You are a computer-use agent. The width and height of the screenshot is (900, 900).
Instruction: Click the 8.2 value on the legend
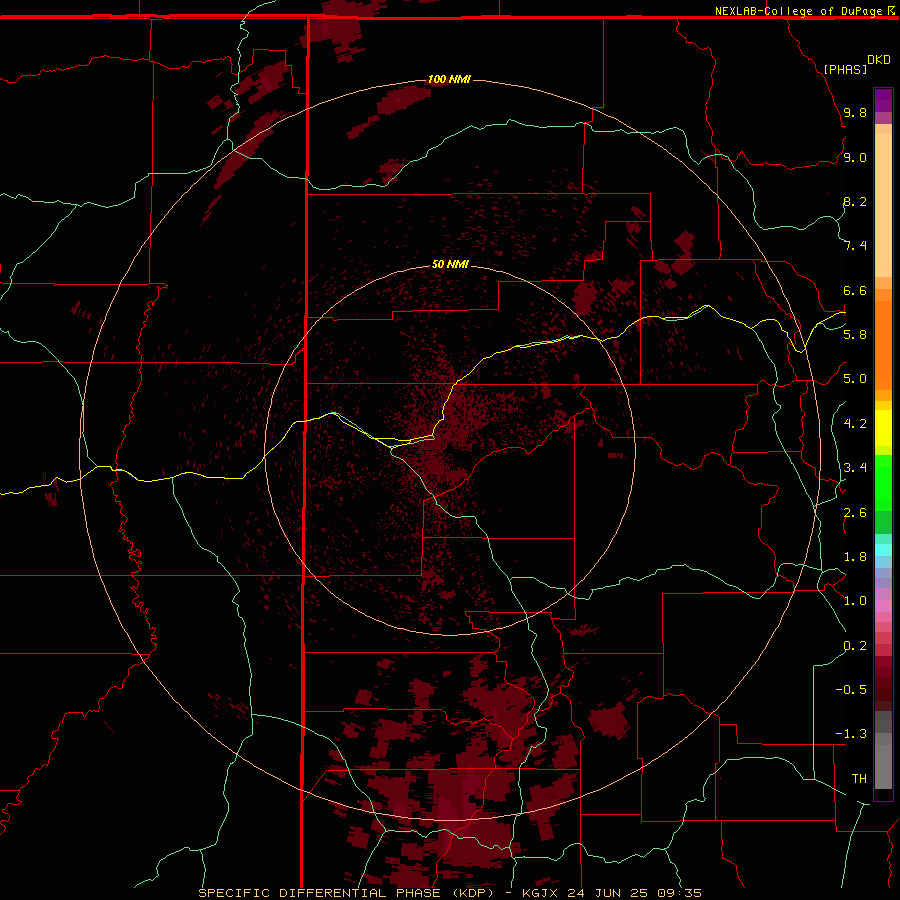click(x=855, y=201)
